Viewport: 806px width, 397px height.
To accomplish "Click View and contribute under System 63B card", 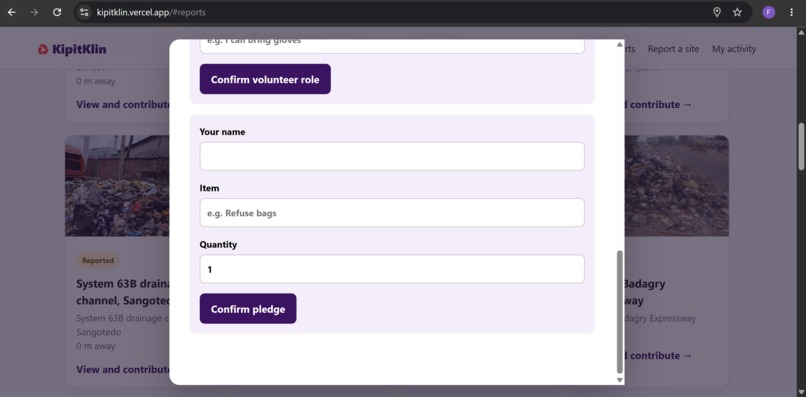I will (x=123, y=369).
